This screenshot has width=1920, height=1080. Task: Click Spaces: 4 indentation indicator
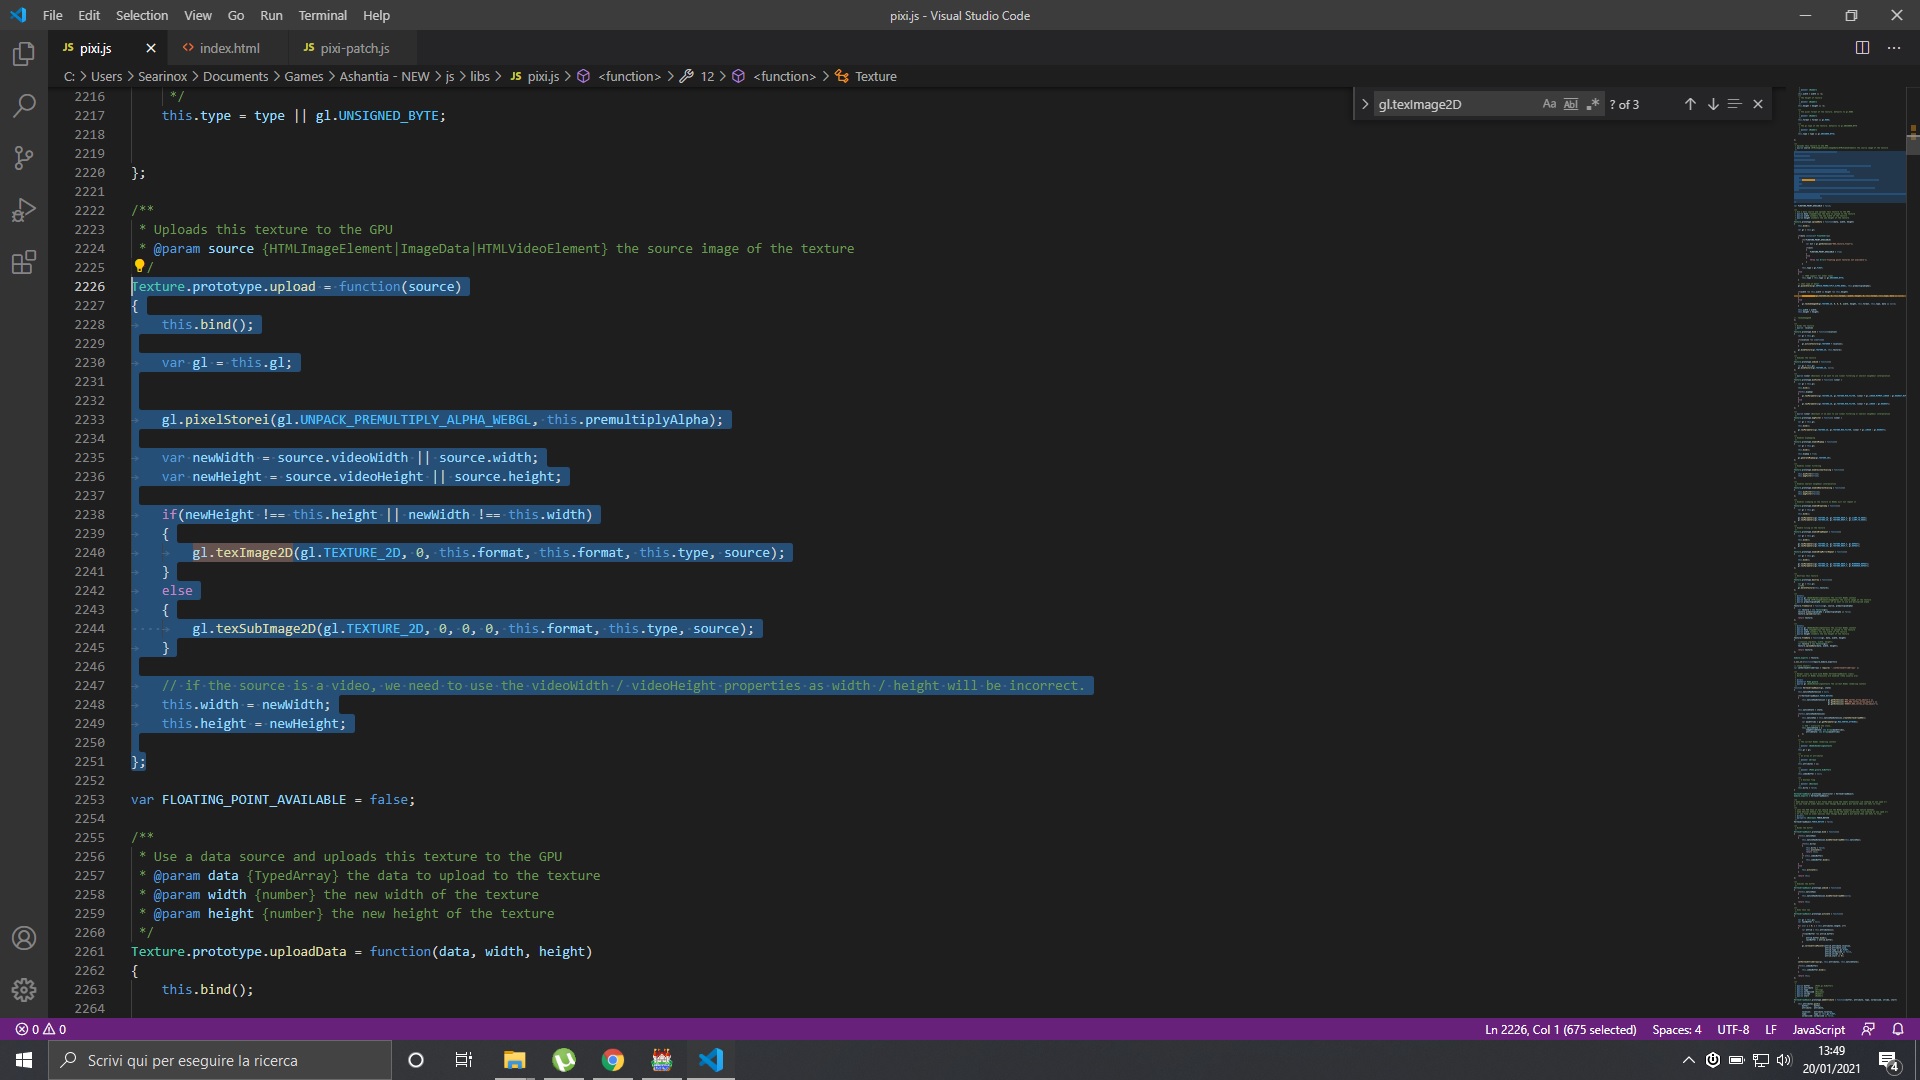tap(1677, 1029)
